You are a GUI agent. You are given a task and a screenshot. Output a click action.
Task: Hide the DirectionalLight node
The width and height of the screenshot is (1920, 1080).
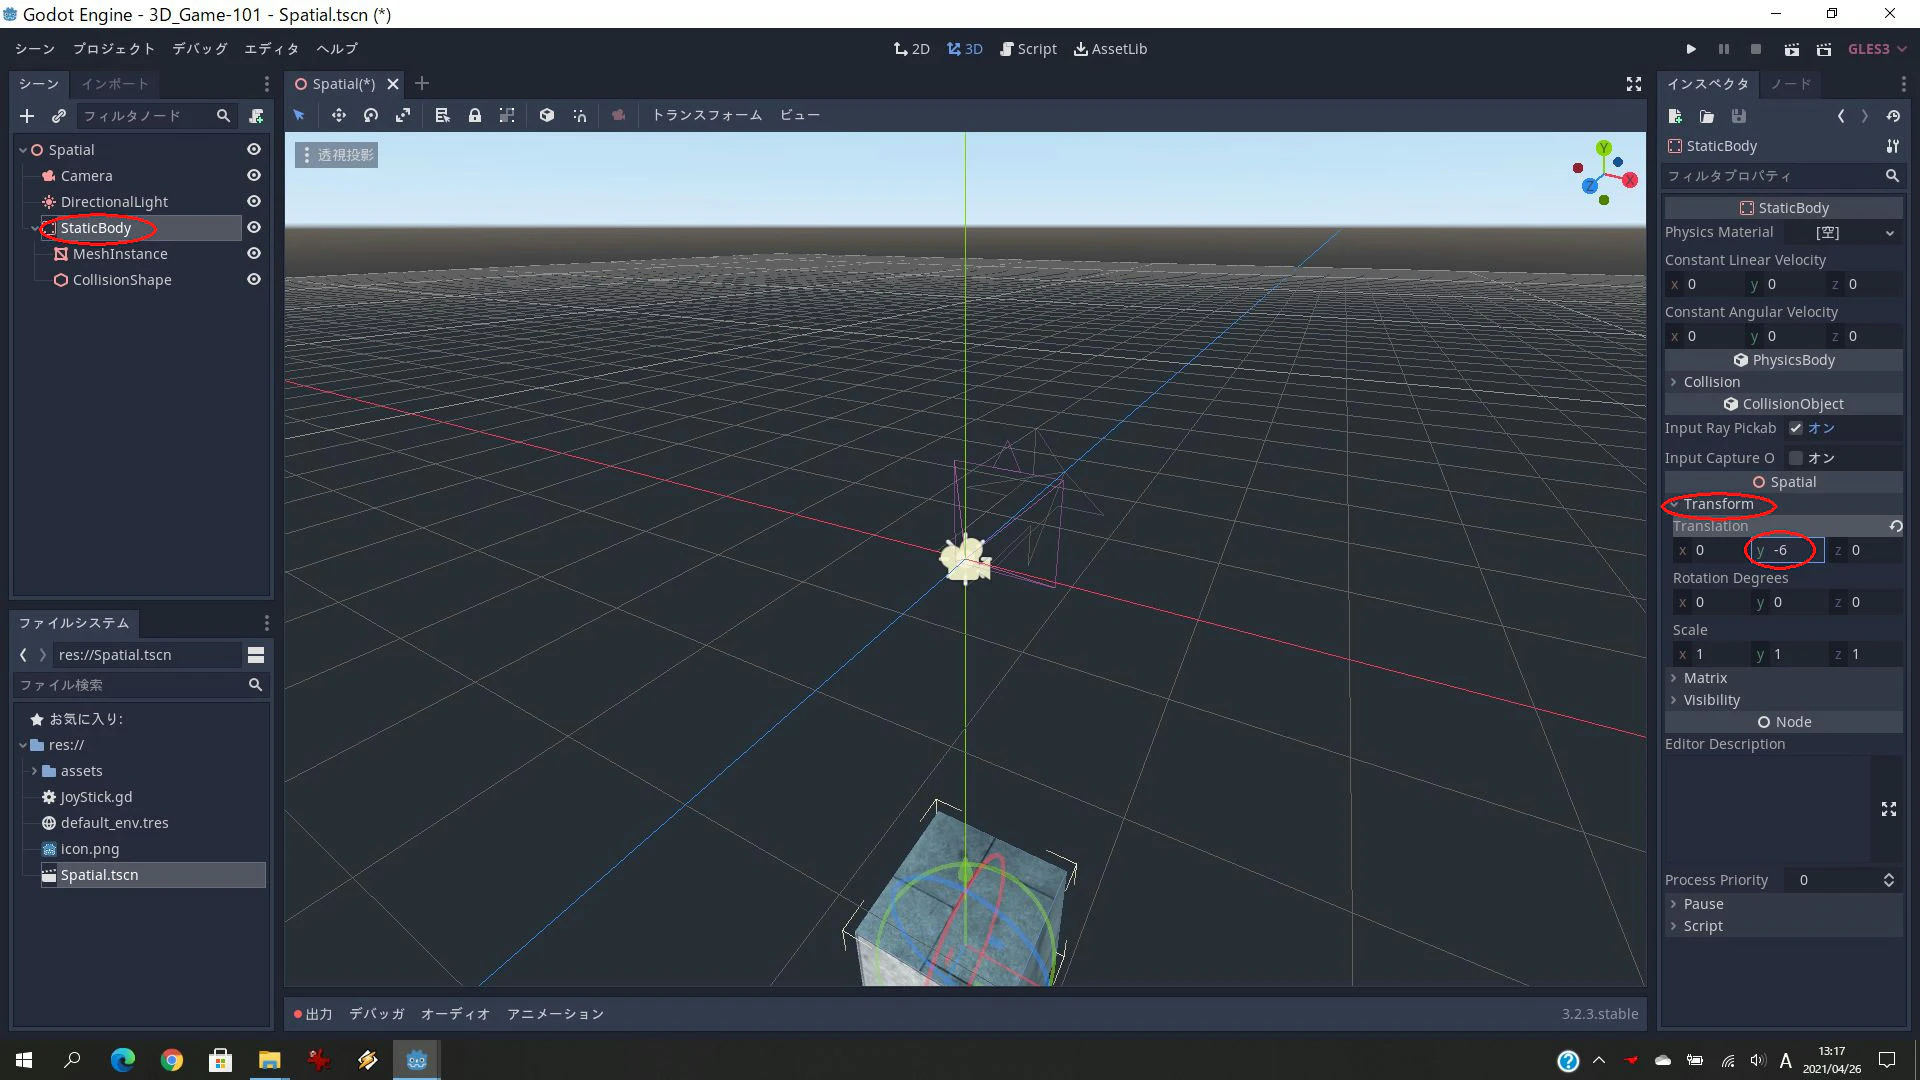(254, 201)
